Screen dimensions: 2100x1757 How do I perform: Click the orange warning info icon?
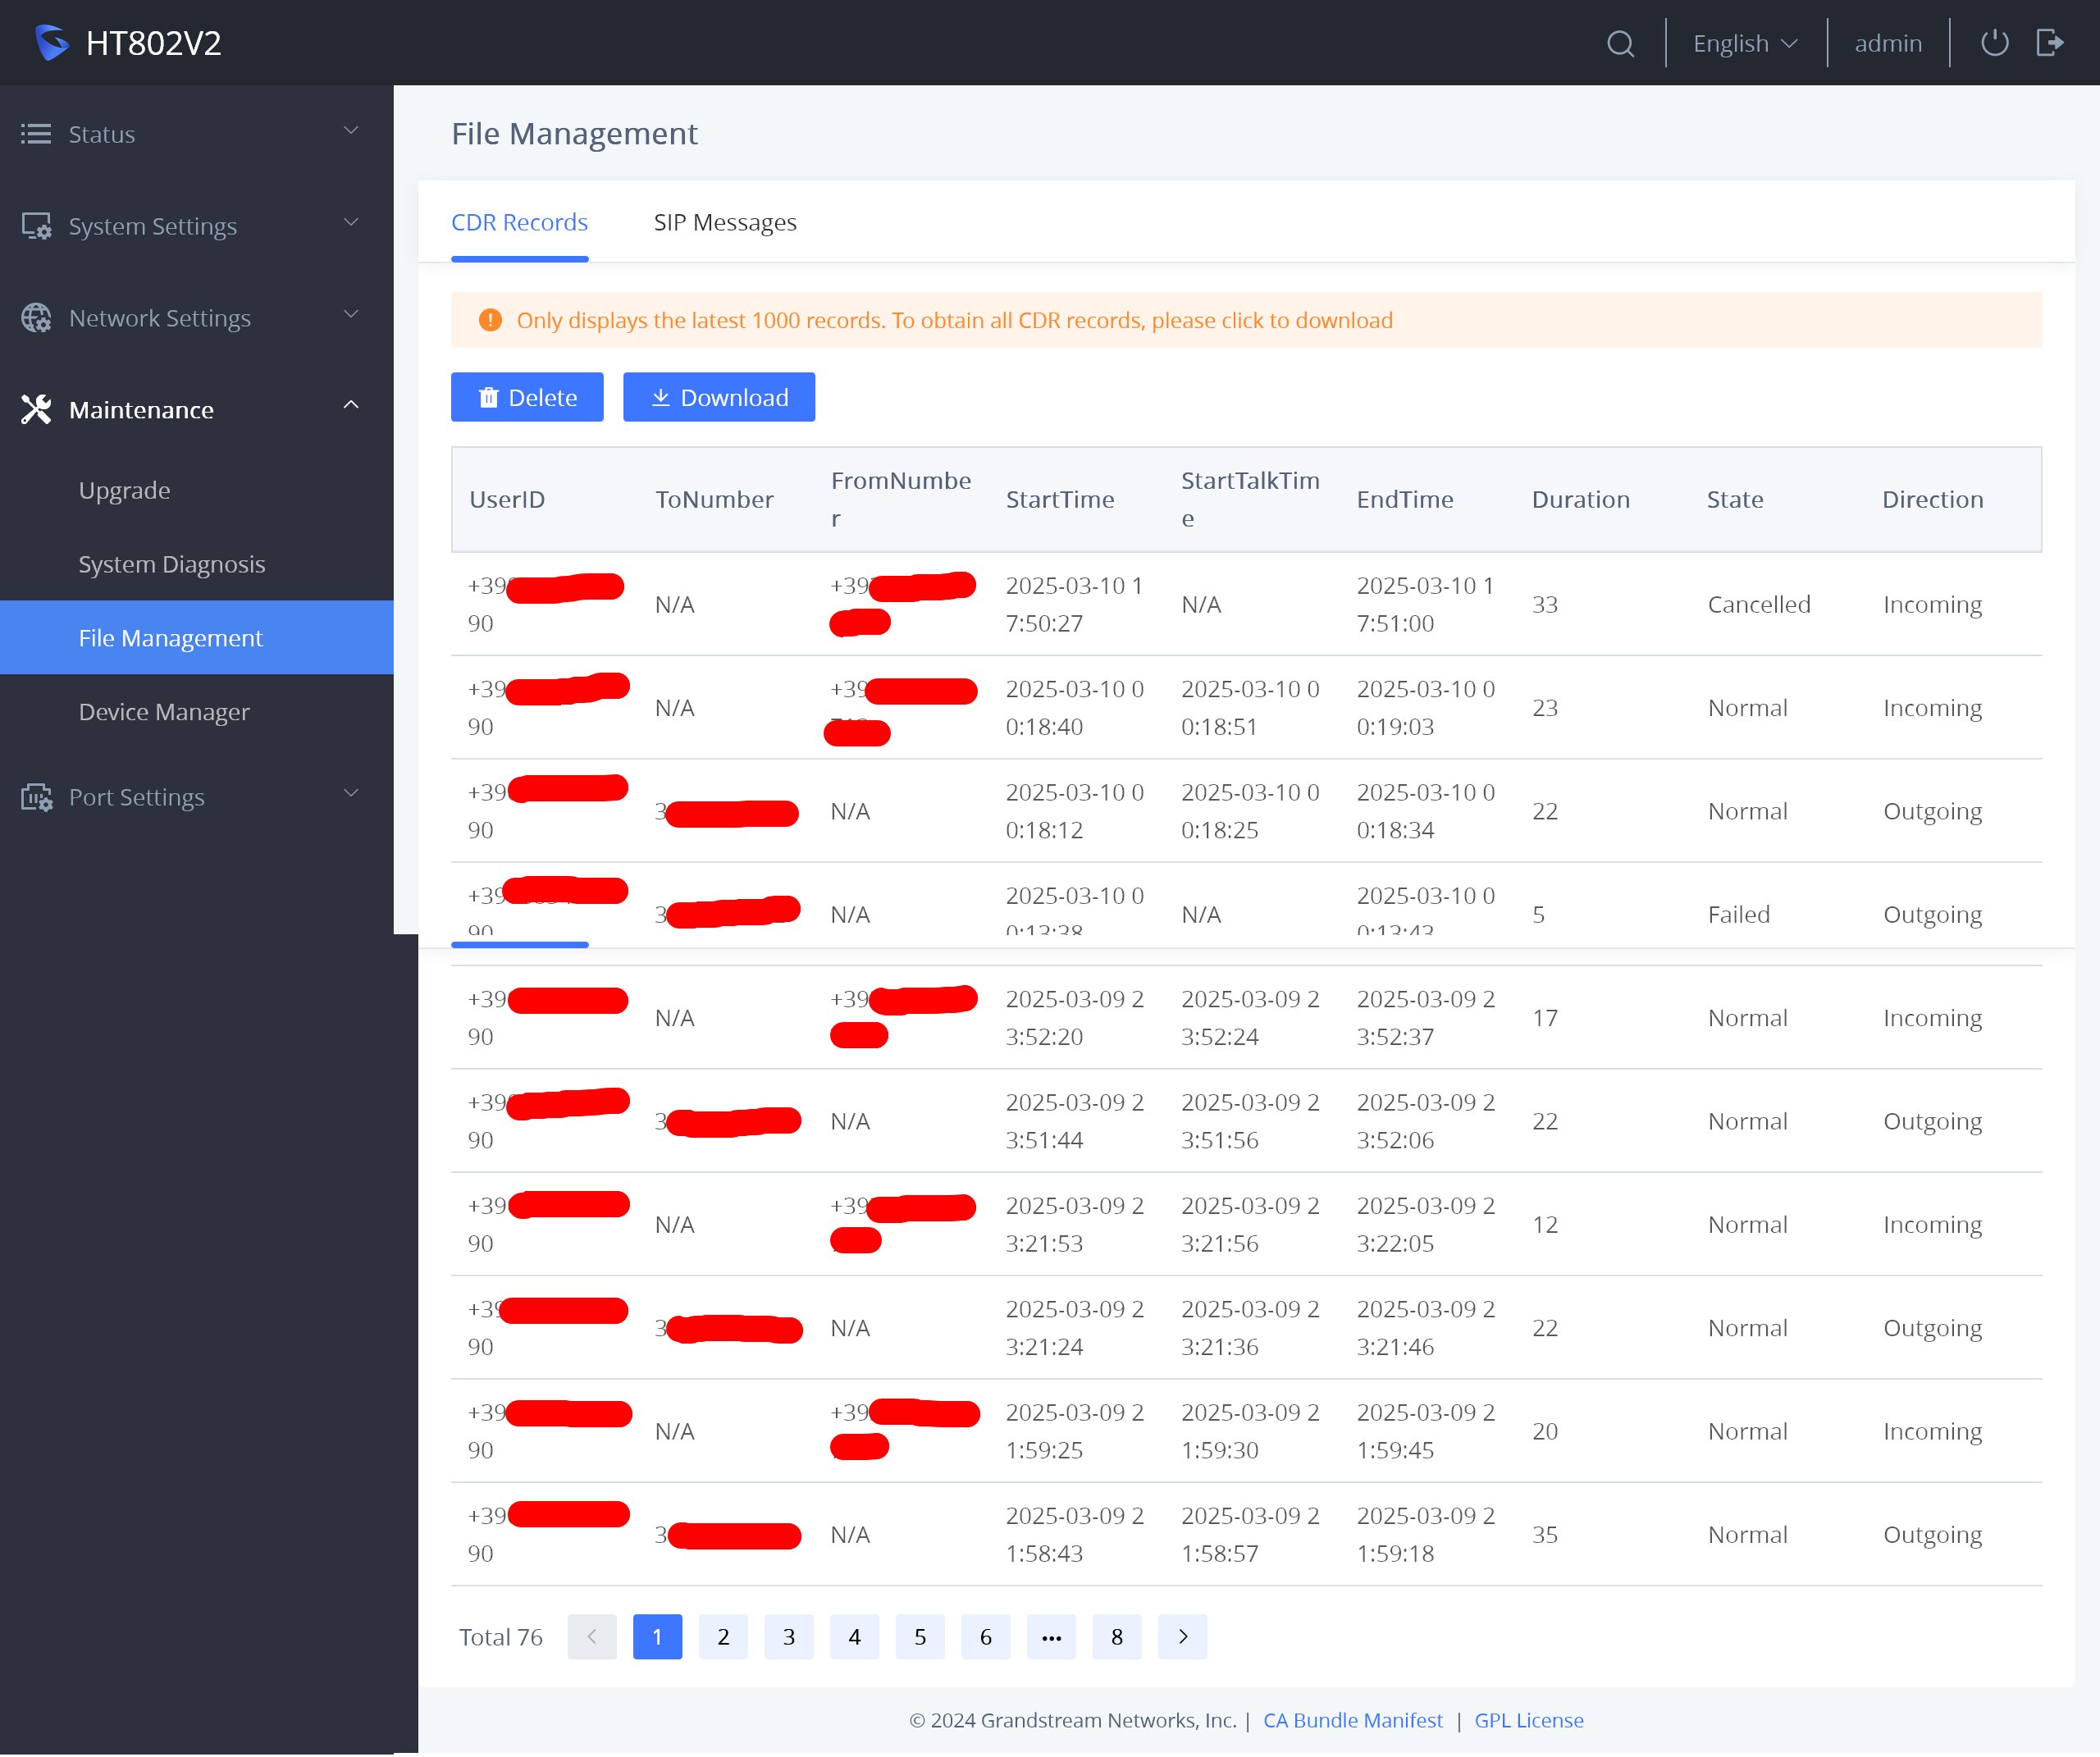pos(490,320)
